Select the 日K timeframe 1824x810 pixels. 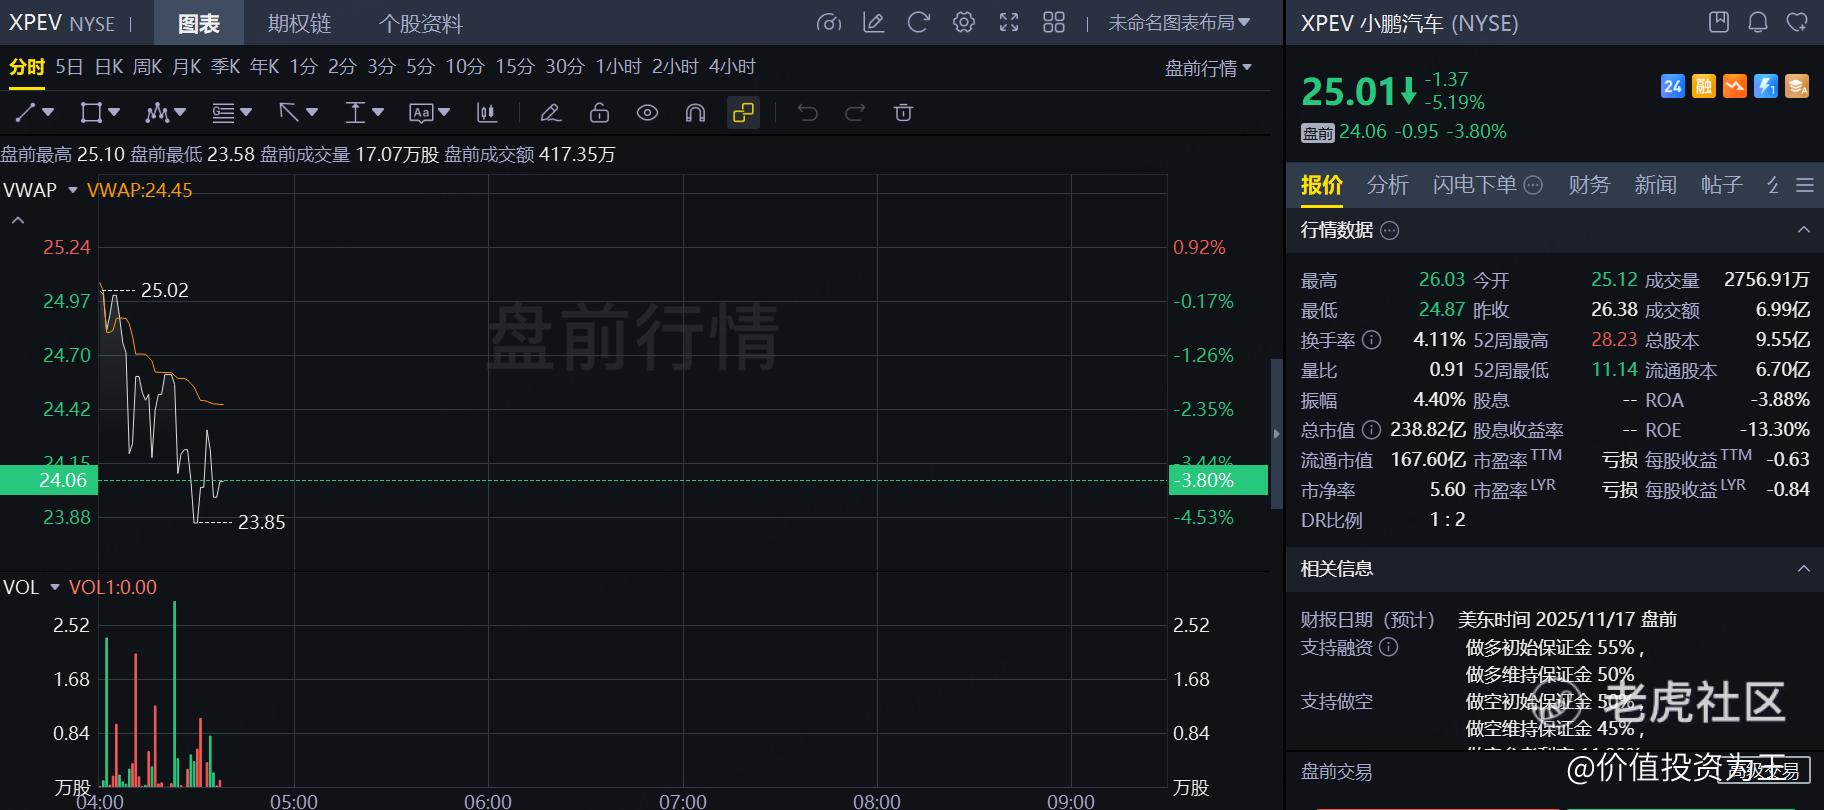[108, 67]
